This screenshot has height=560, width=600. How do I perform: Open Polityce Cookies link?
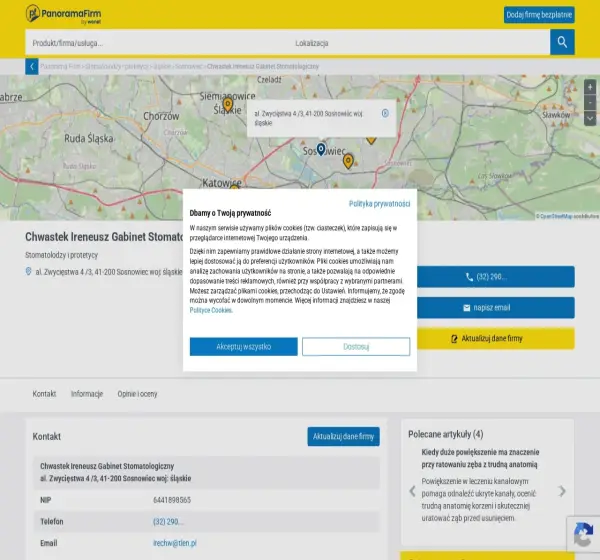tap(211, 310)
